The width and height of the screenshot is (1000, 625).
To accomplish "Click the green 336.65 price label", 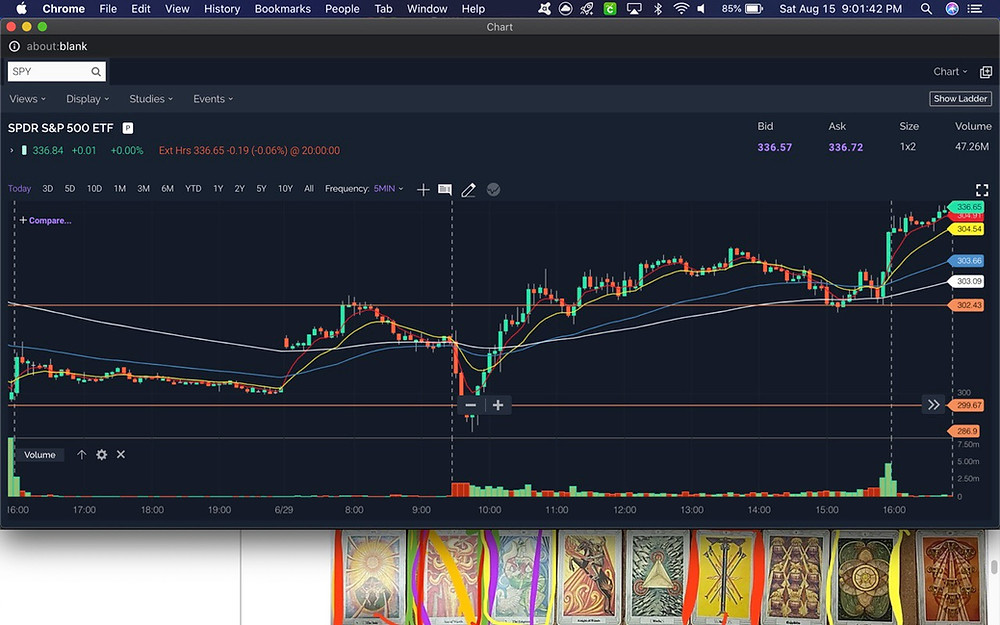I will [x=966, y=207].
